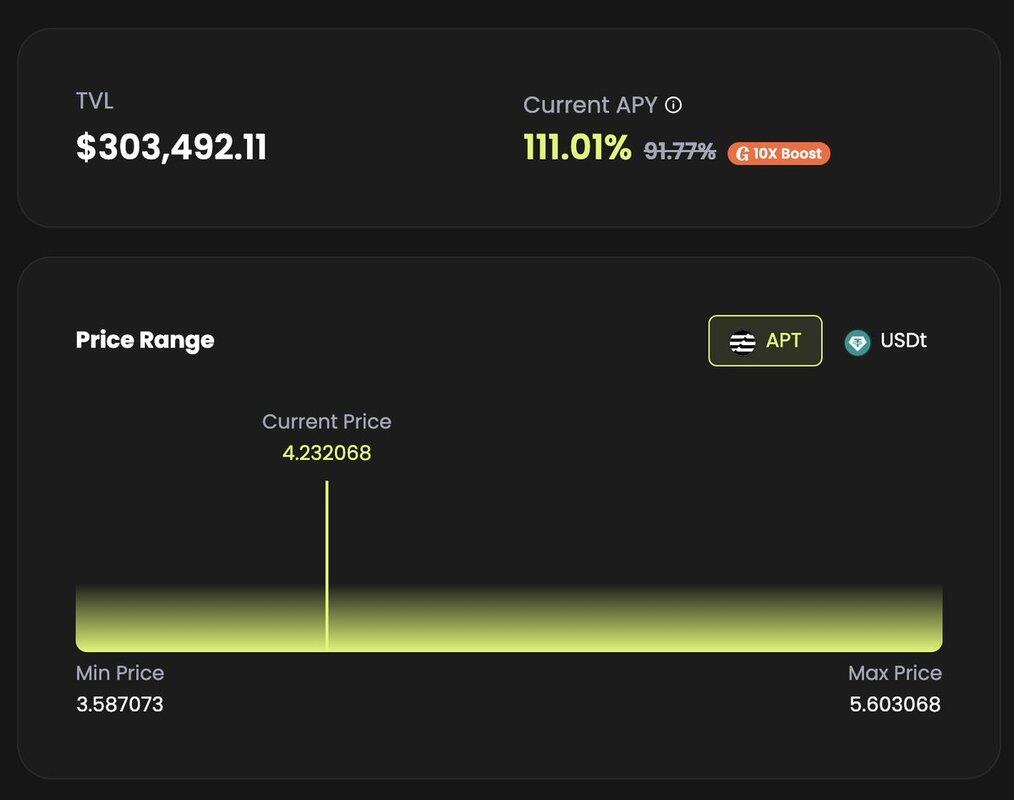The image size is (1014, 800).
Task: Select the APT price denomination toggle
Action: (x=765, y=341)
